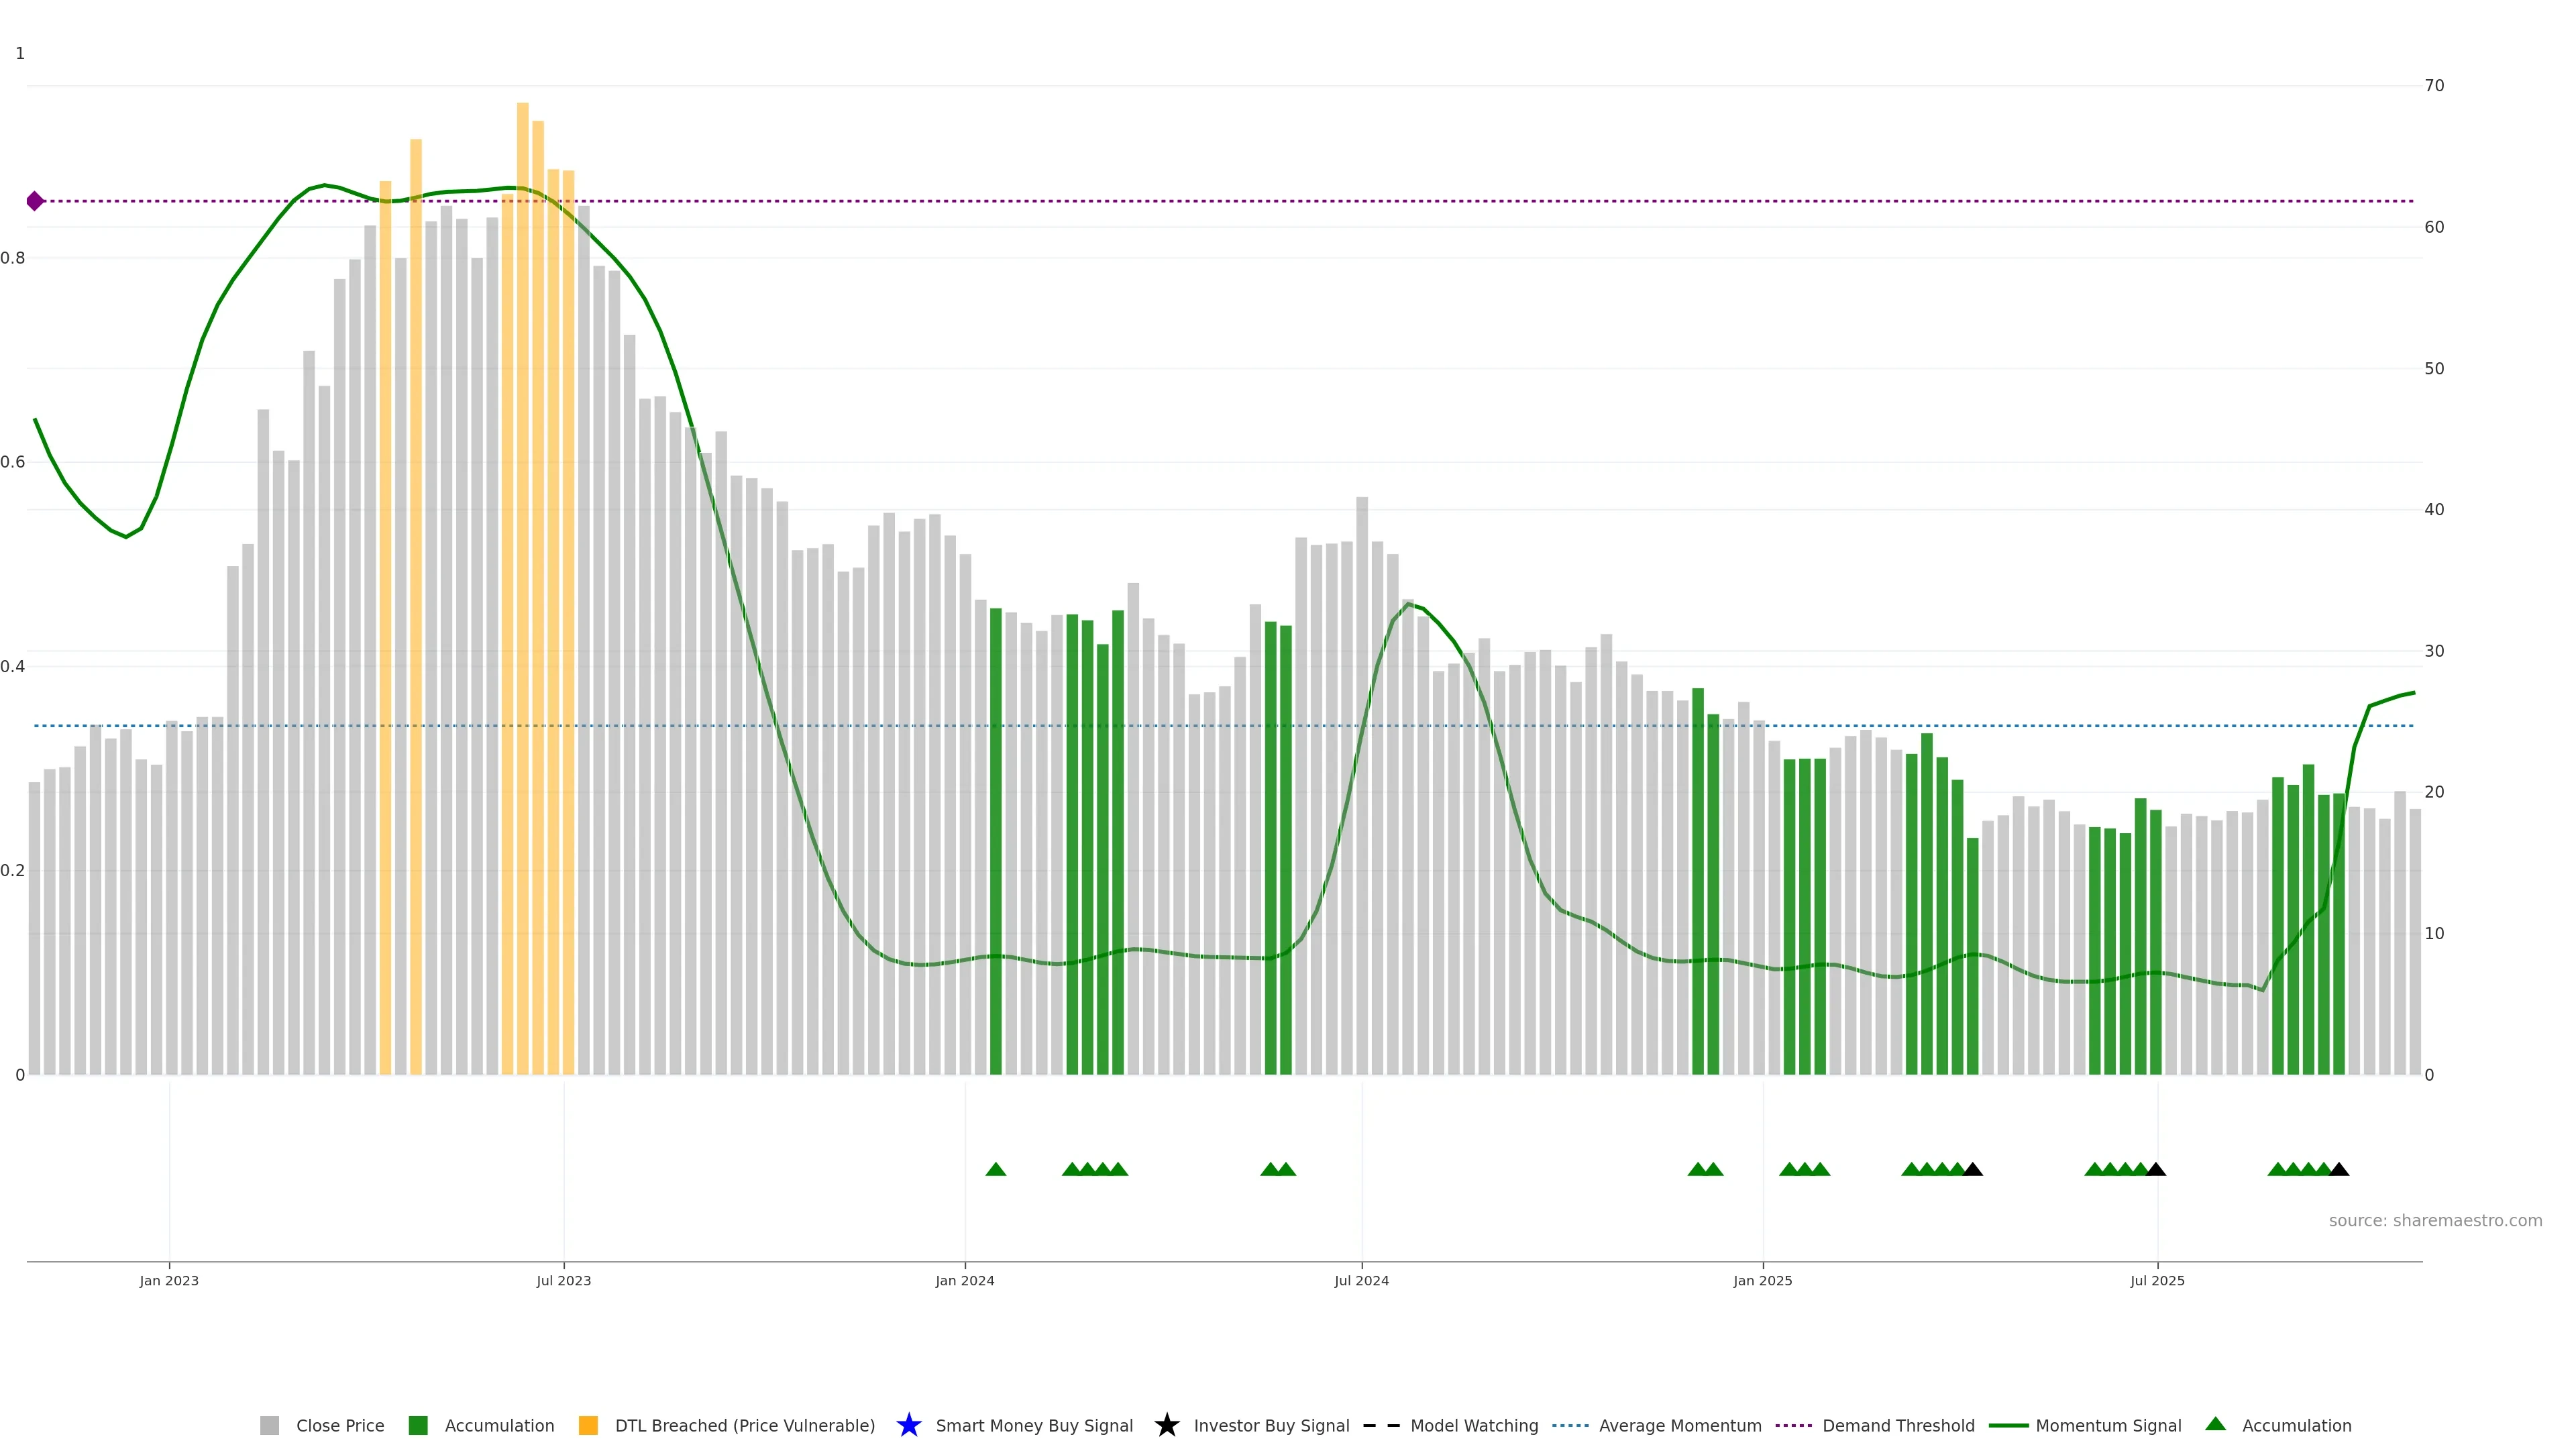Image resolution: width=2576 pixels, height=1449 pixels.
Task: Click the Model Watching dashed line icon
Action: point(1381,1426)
